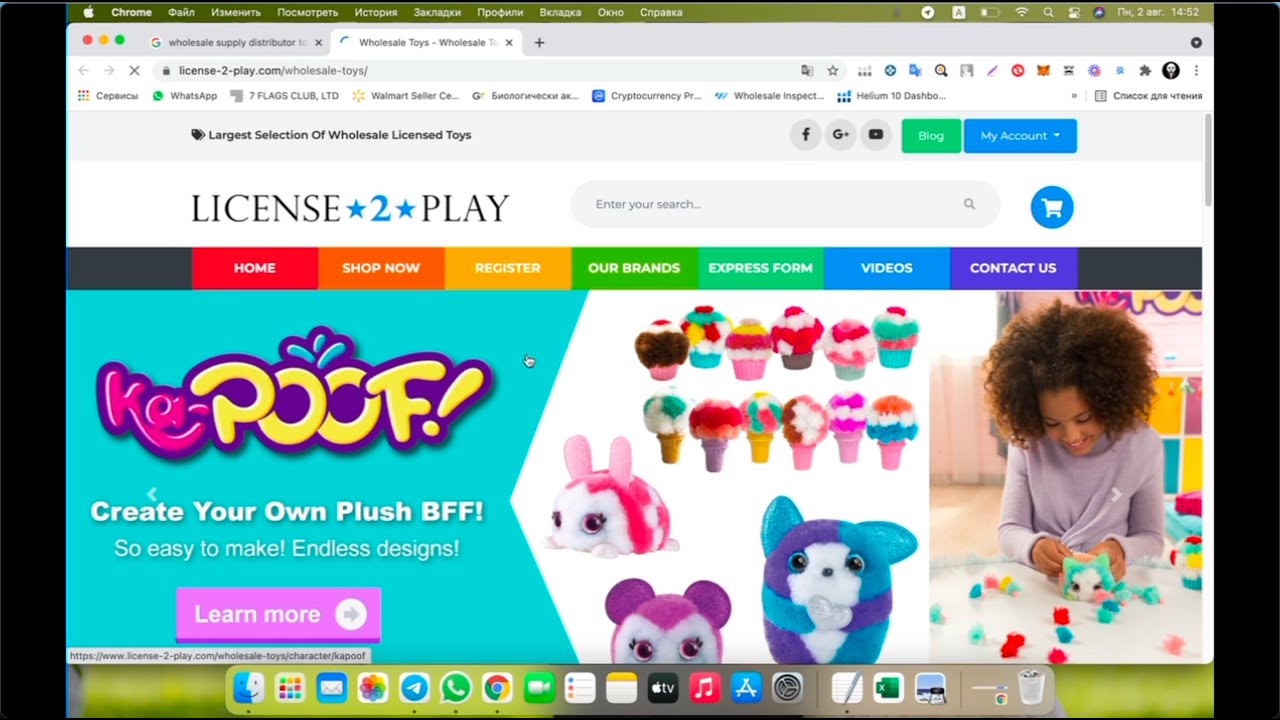This screenshot has width=1280, height=720.
Task: Open Telegram from the Dock
Action: 414,688
